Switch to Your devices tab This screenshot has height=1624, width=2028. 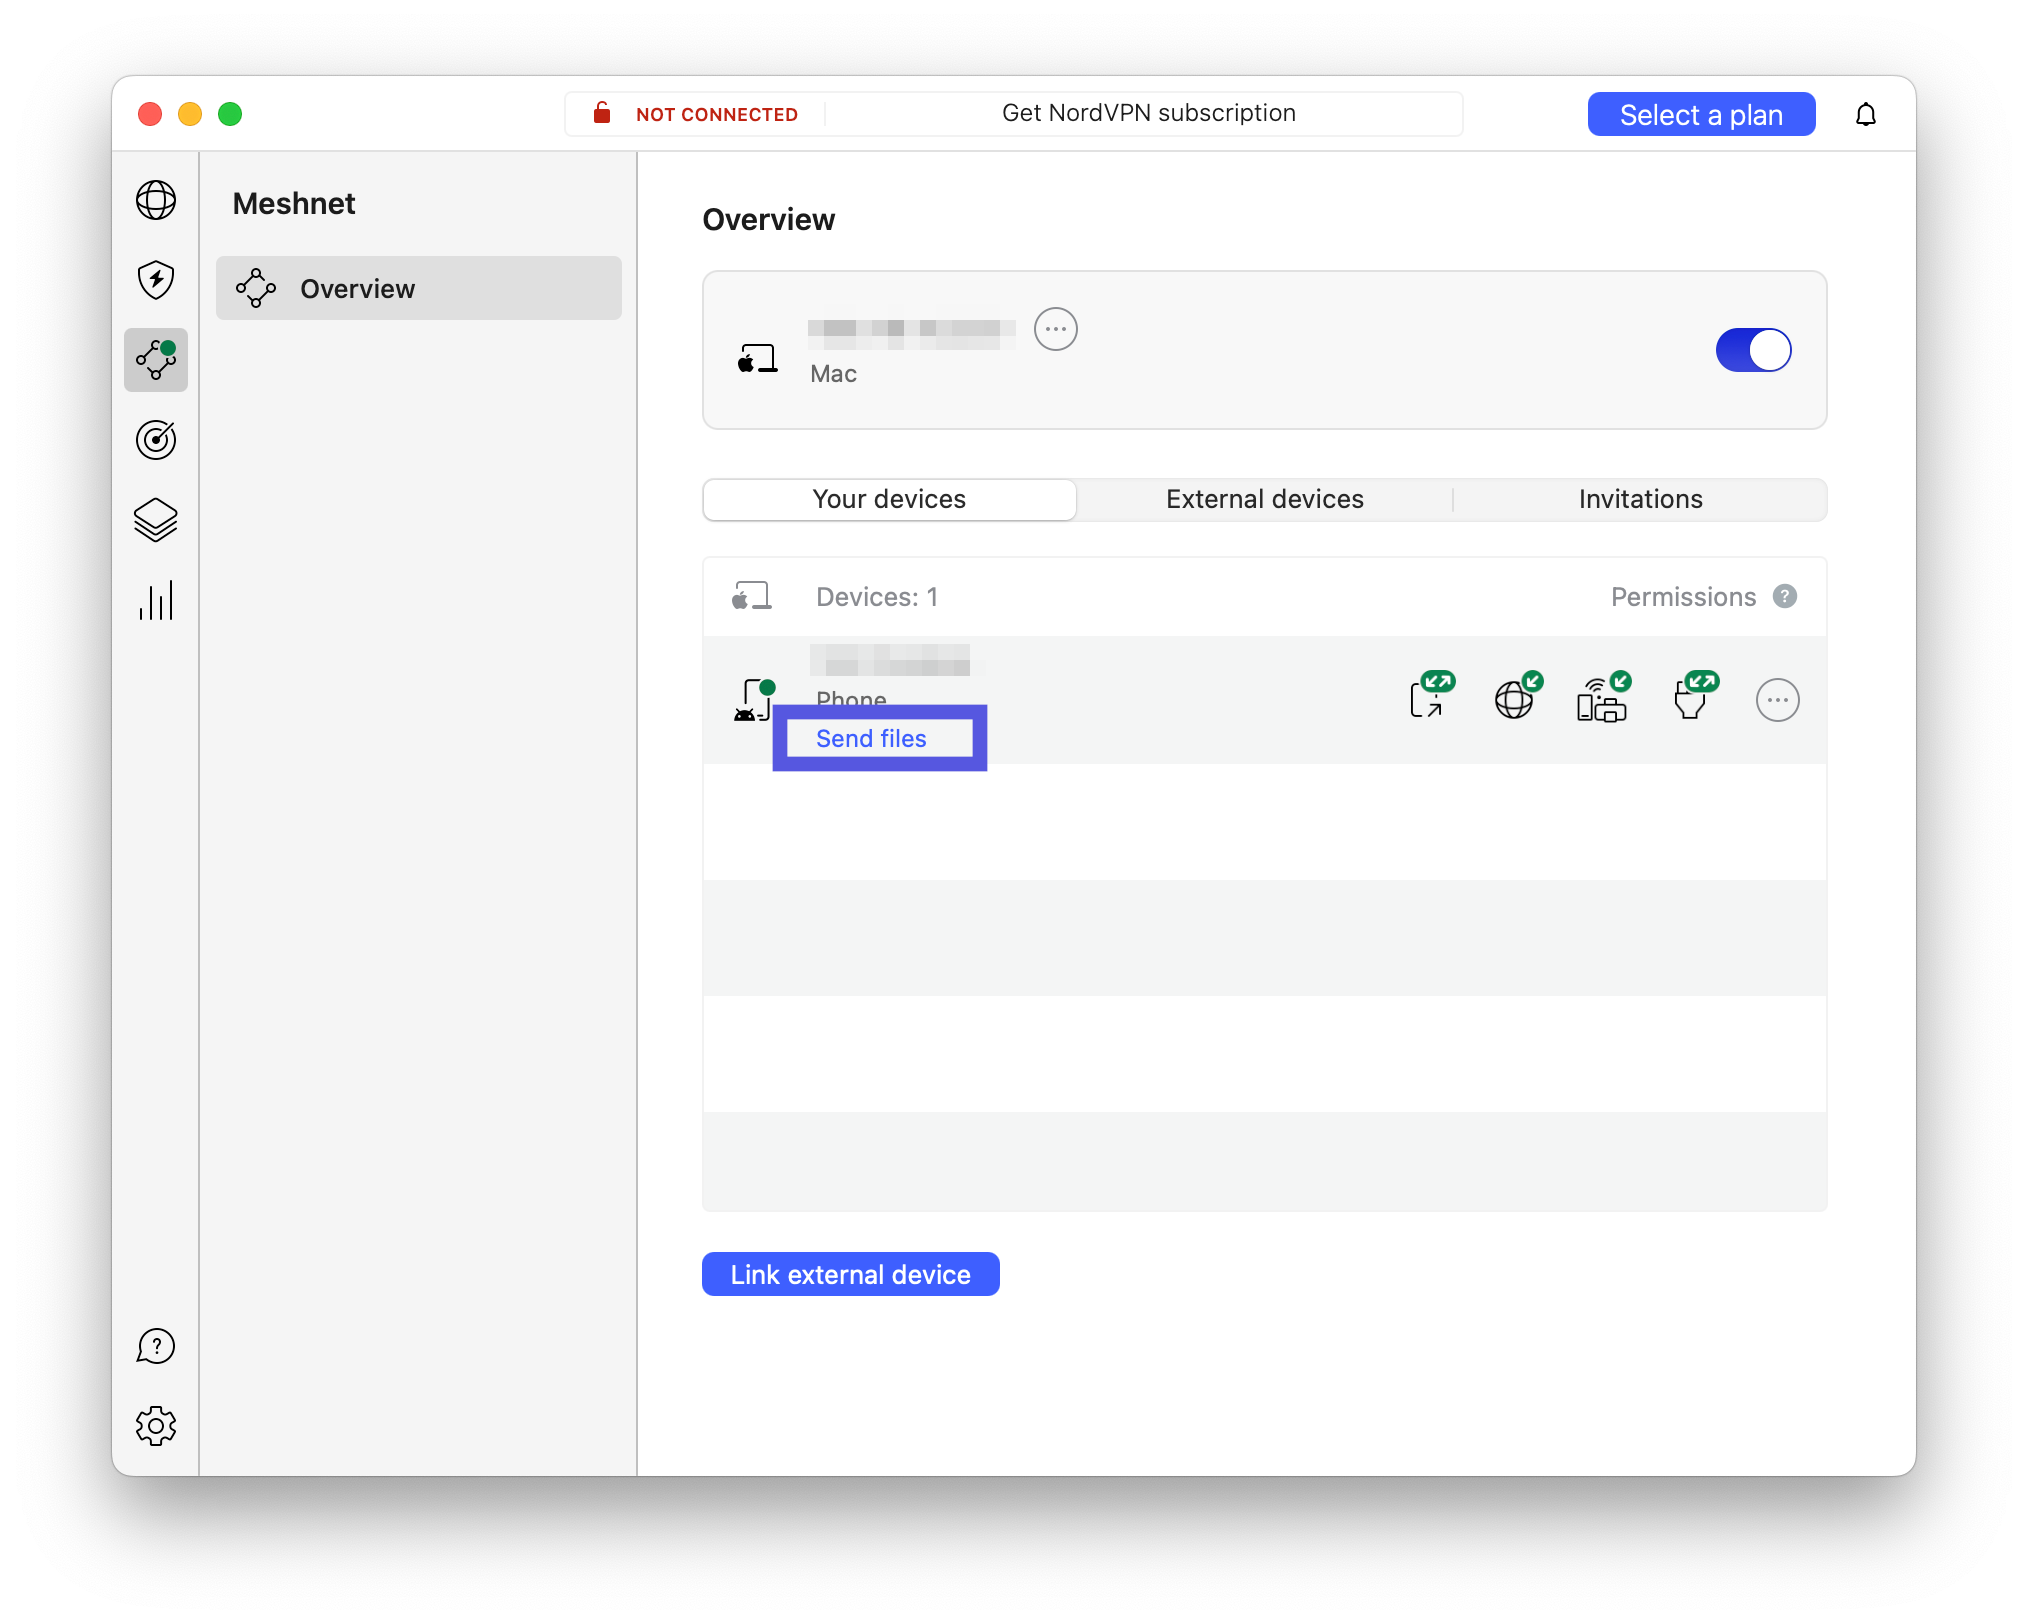click(x=890, y=499)
